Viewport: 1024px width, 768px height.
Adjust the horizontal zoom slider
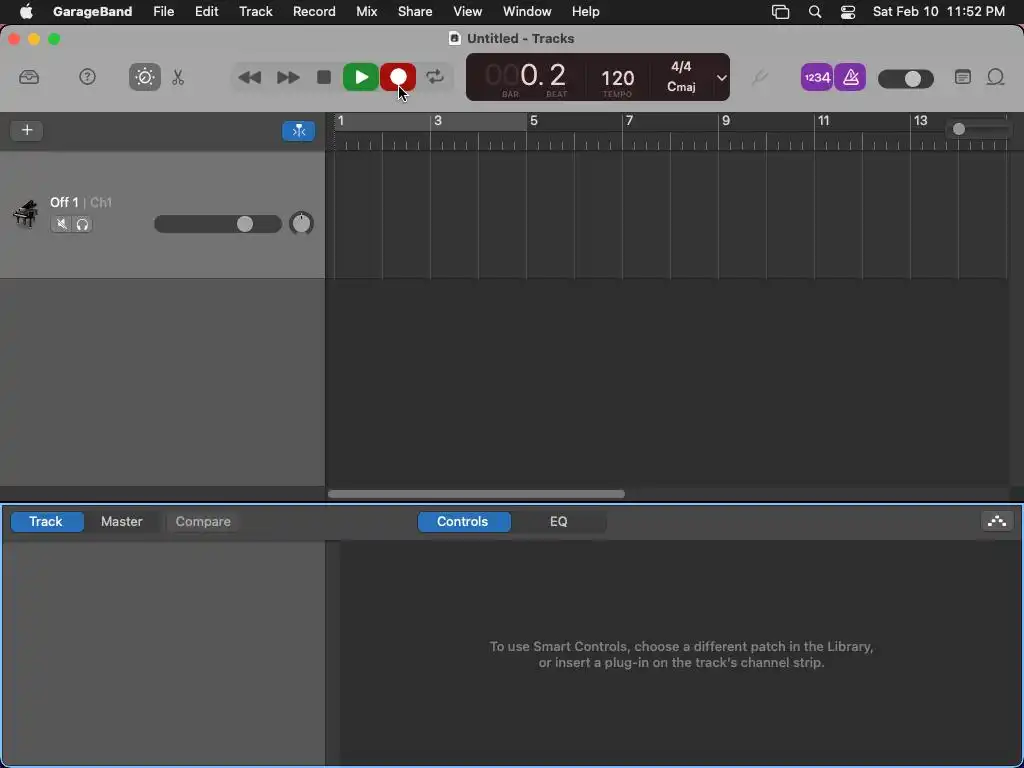(x=979, y=129)
